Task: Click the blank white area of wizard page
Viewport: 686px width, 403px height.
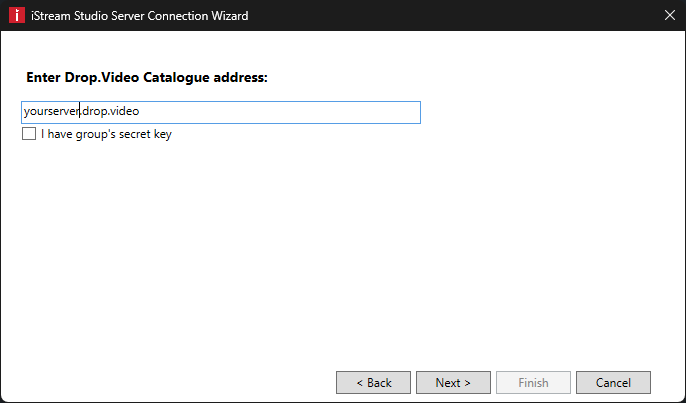Action: click(341, 245)
